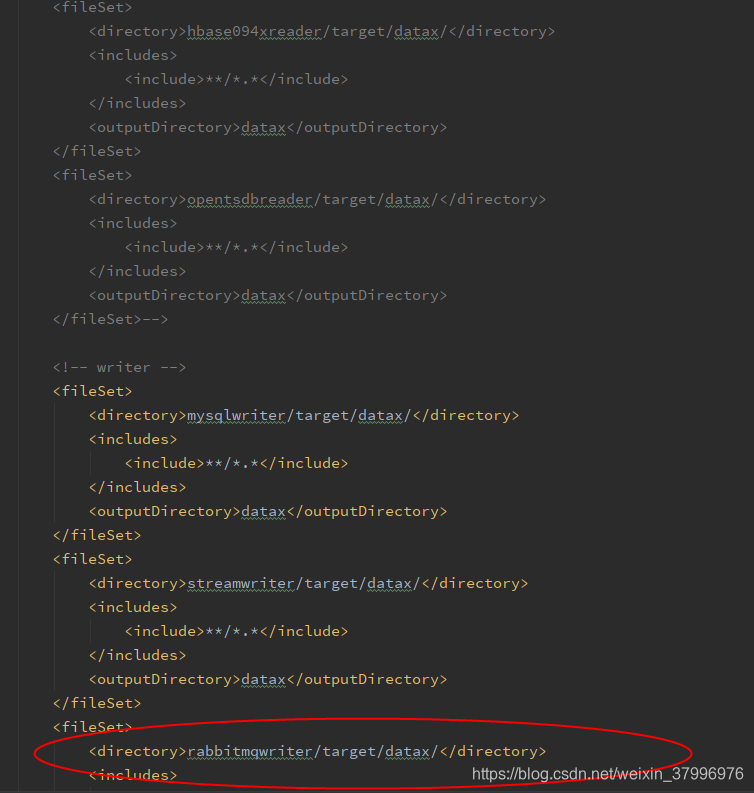This screenshot has width=754, height=793.
Task: Click the outputDirectory line in the mysqlwriter block
Action: [268, 511]
